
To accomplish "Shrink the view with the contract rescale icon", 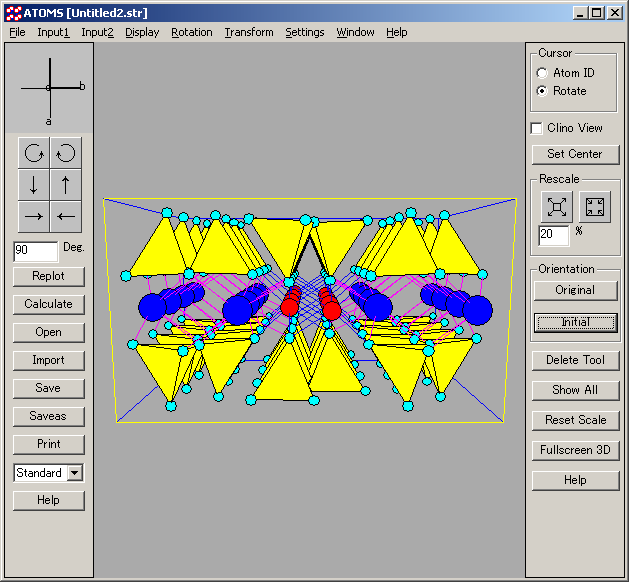I will (595, 207).
